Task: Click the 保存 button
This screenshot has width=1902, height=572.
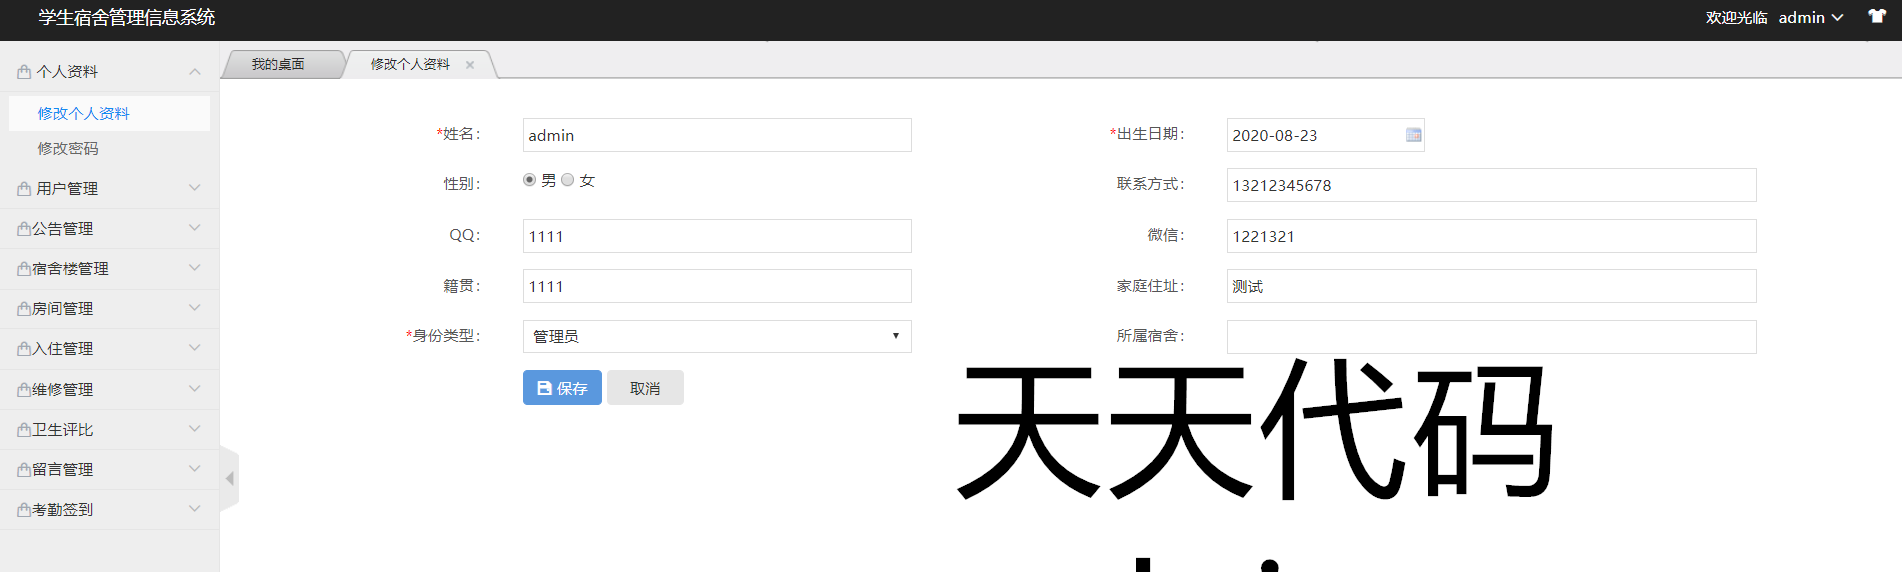Action: click(562, 388)
